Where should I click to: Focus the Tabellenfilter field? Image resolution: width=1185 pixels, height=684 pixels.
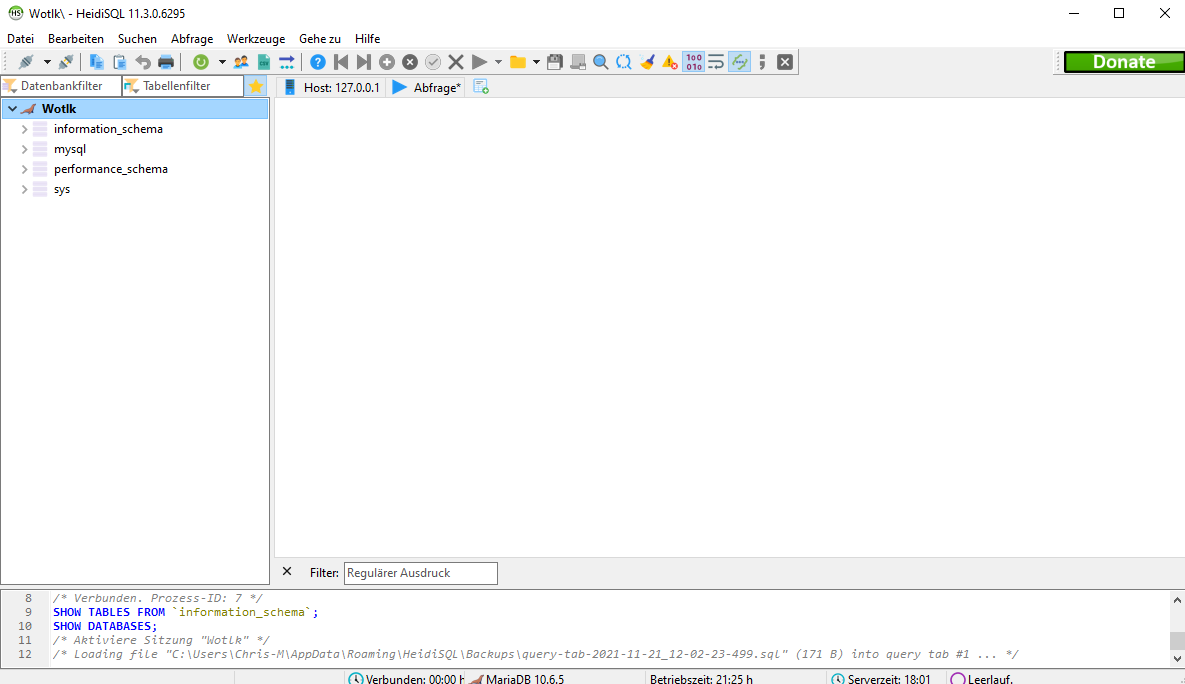pos(184,86)
